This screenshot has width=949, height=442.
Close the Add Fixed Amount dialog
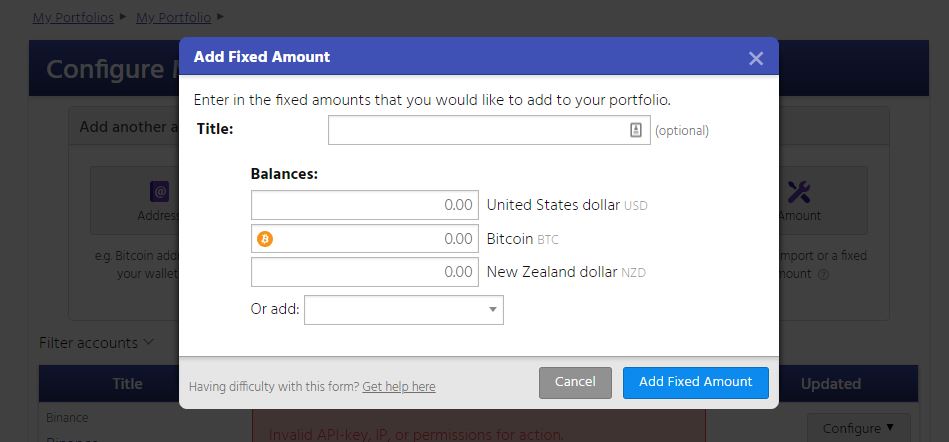point(755,58)
